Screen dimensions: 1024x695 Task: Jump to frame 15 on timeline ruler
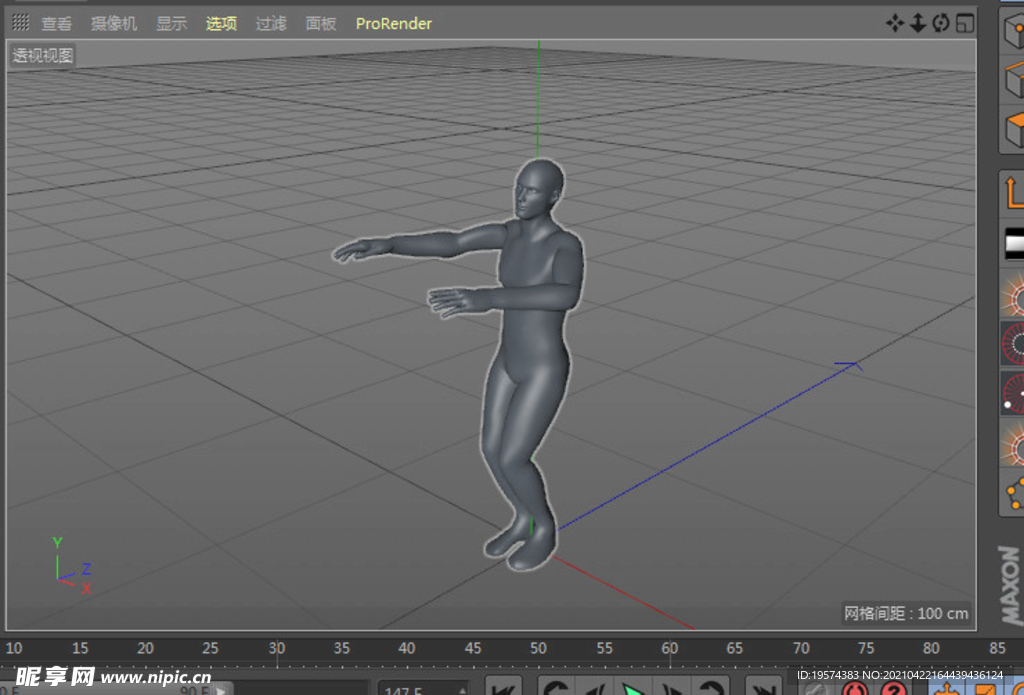tap(80, 648)
